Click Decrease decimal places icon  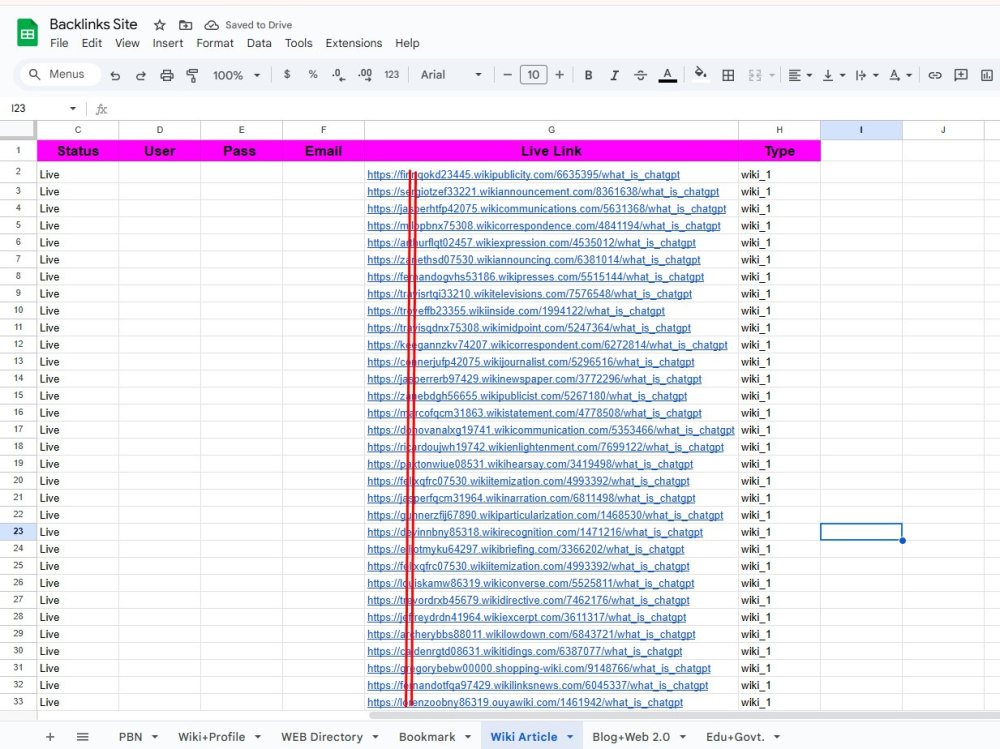[x=339, y=75]
